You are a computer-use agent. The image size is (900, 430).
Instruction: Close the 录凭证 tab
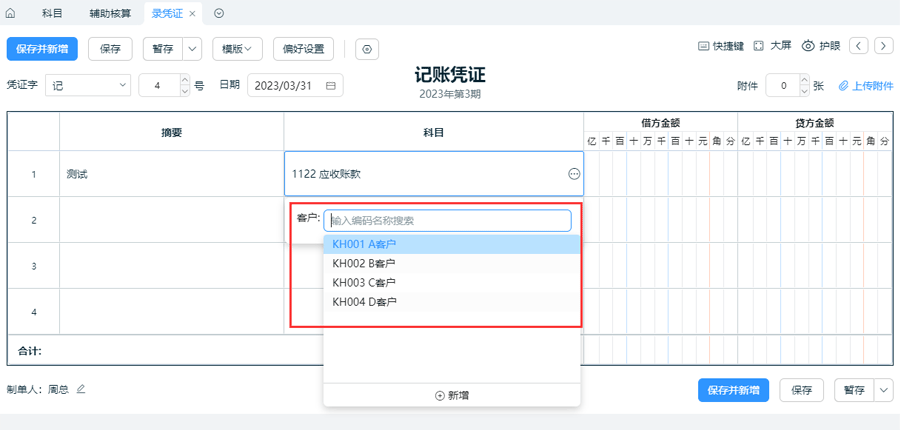[x=193, y=13]
